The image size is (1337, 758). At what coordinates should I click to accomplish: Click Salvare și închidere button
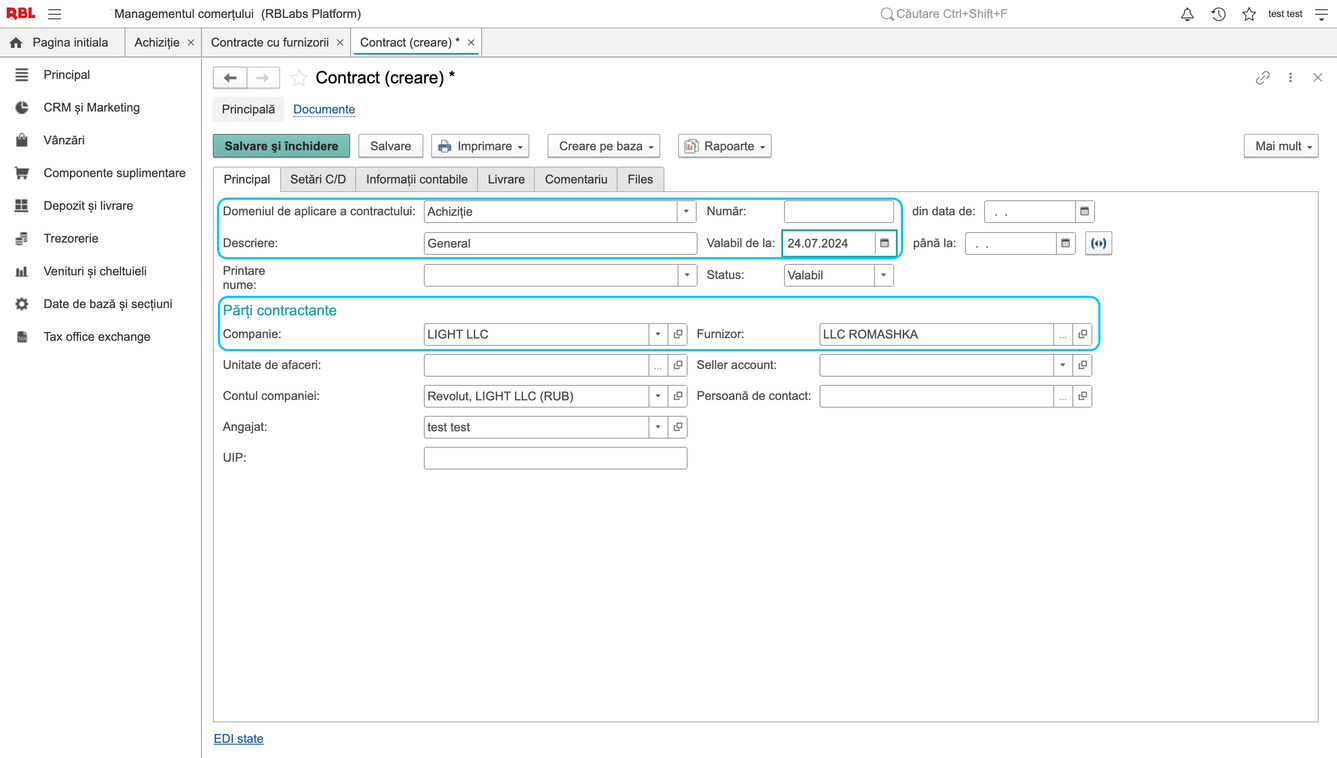282,146
